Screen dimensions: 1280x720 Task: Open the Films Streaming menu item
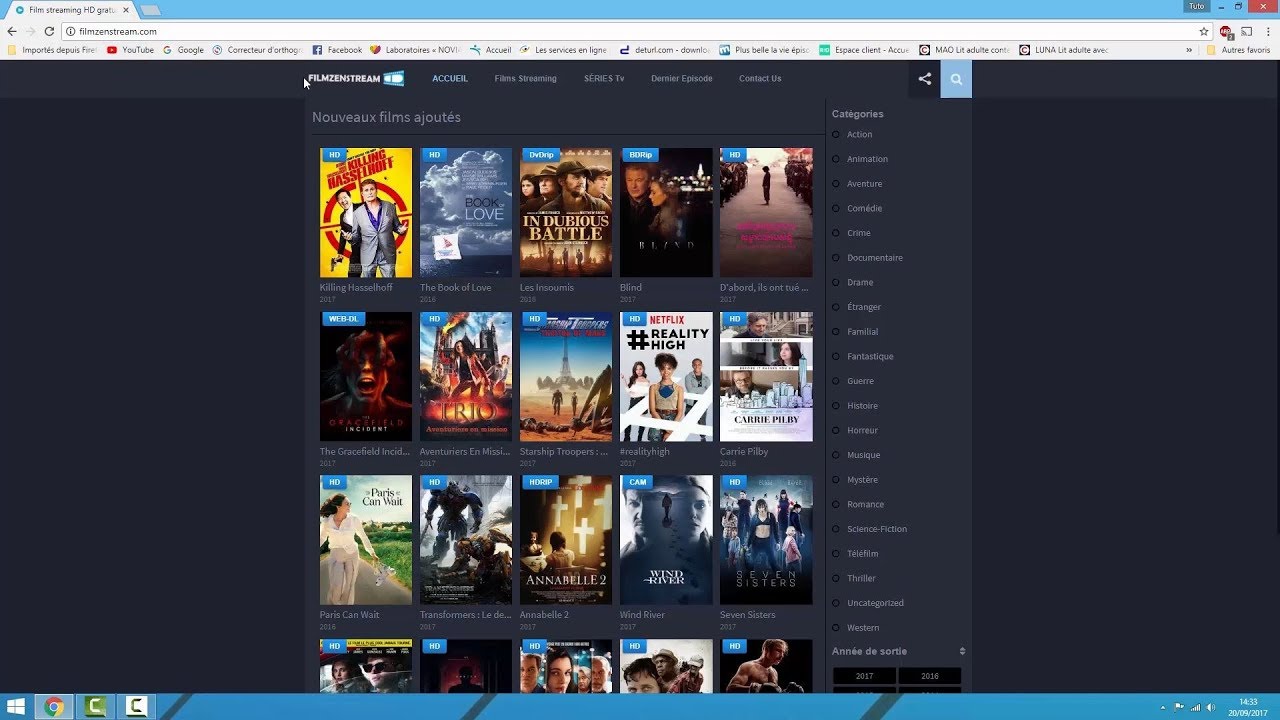pyautogui.click(x=525, y=78)
